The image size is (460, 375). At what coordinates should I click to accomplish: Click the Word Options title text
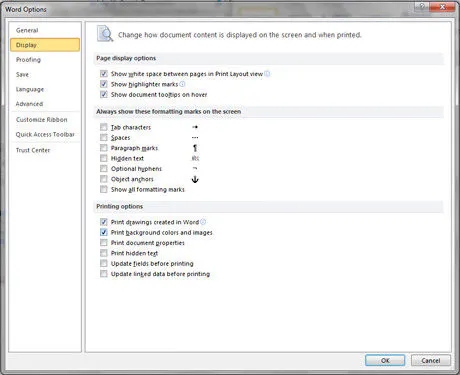point(26,9)
